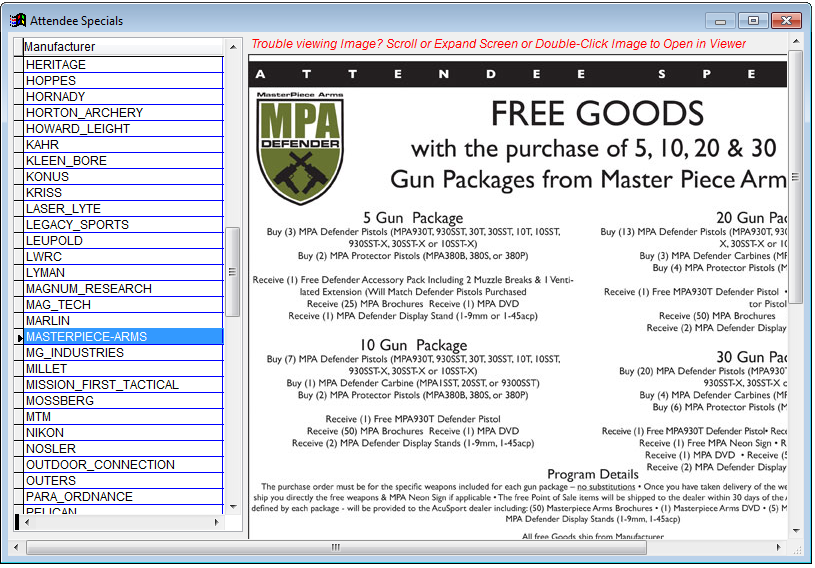Click bottom window horizontal scroll-right arrow

(x=778, y=547)
